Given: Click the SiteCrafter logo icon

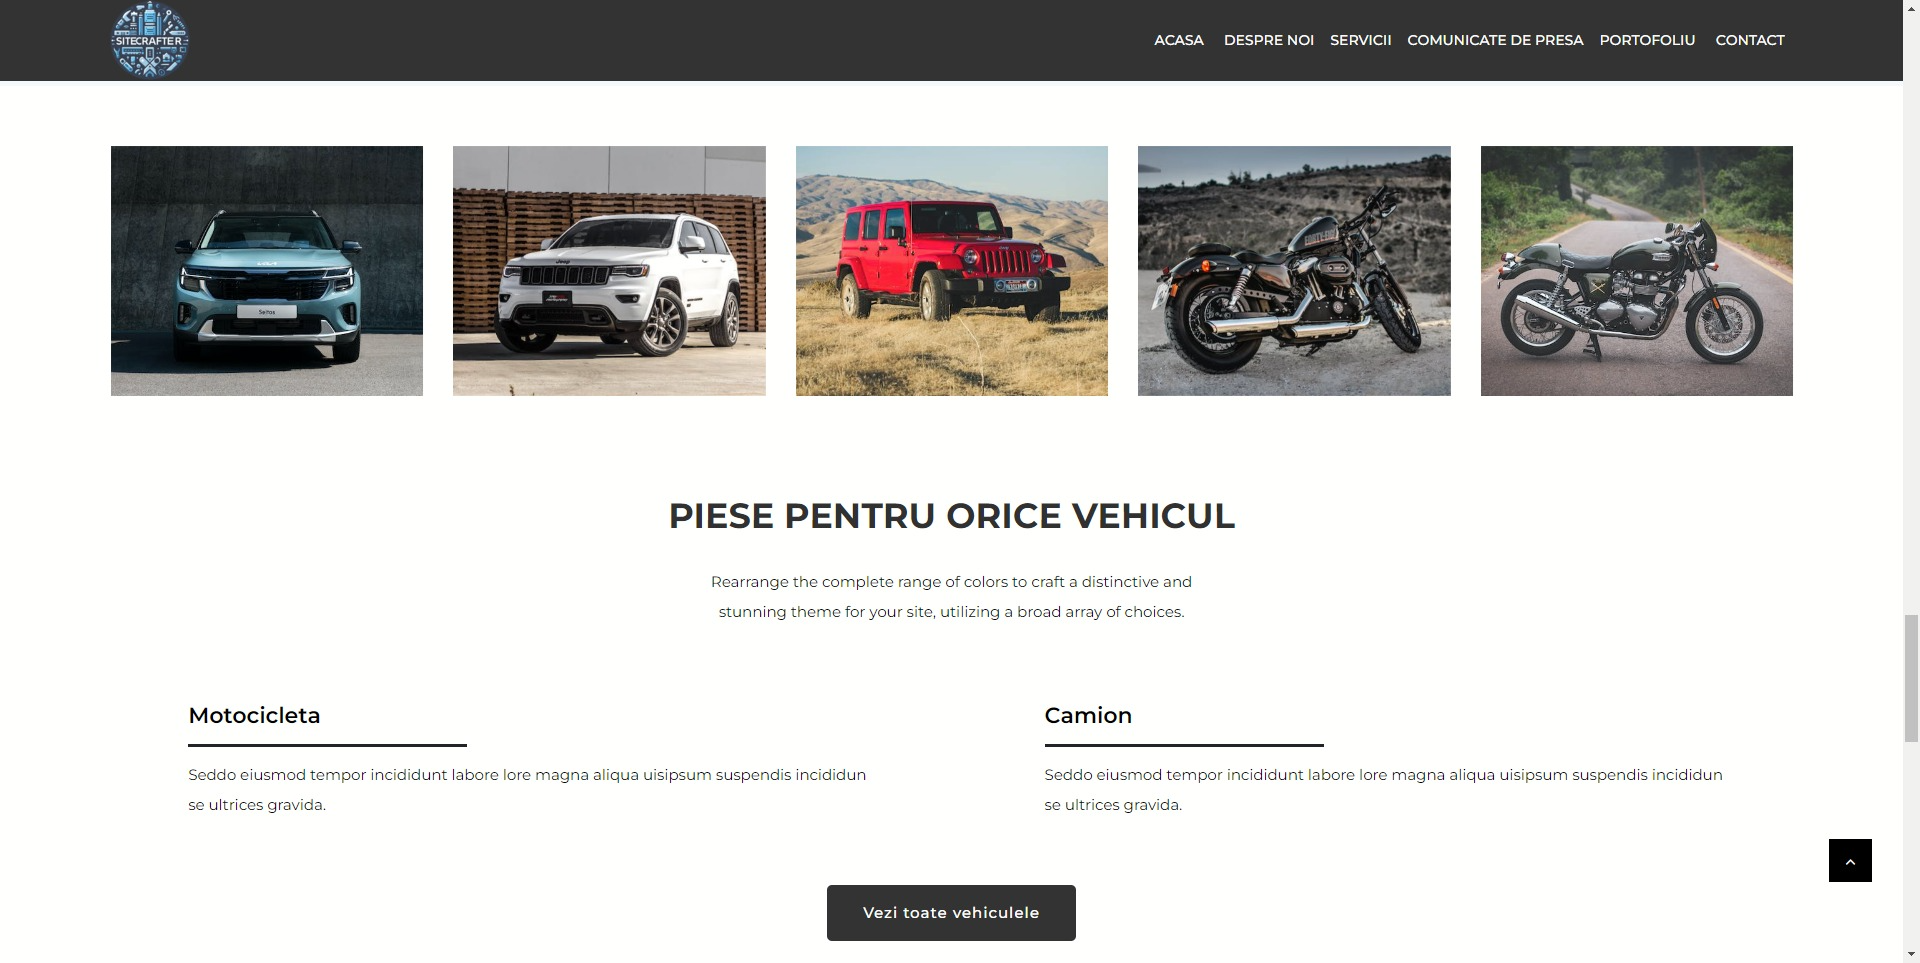Looking at the screenshot, I should pyautogui.click(x=149, y=40).
